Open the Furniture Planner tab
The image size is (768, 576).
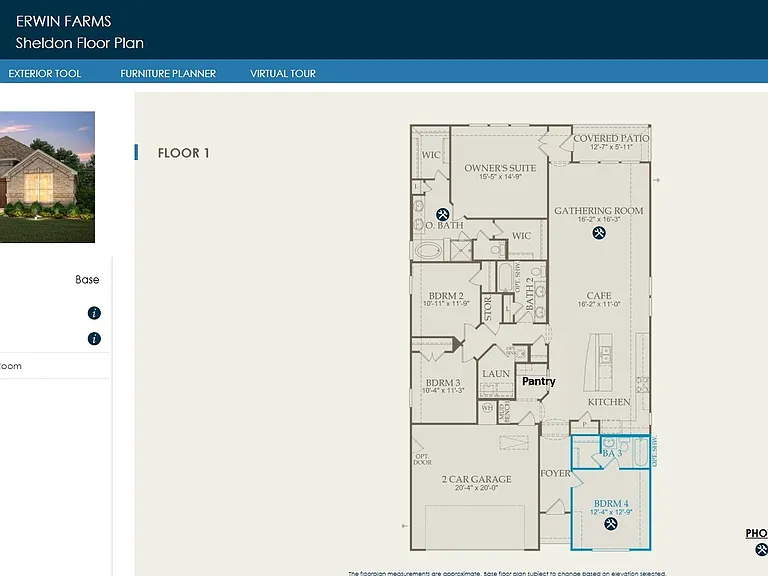click(168, 73)
